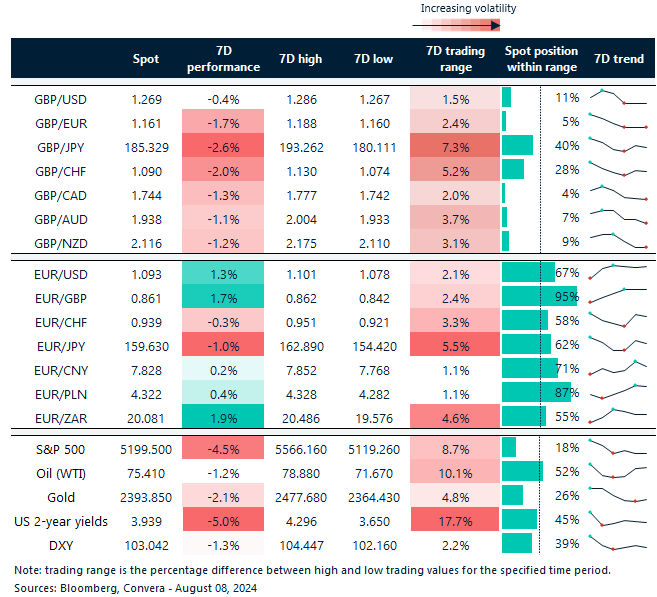The width and height of the screenshot is (657, 597).
Task: Click the 5.5% EUR/JPY trading range cell
Action: [455, 344]
